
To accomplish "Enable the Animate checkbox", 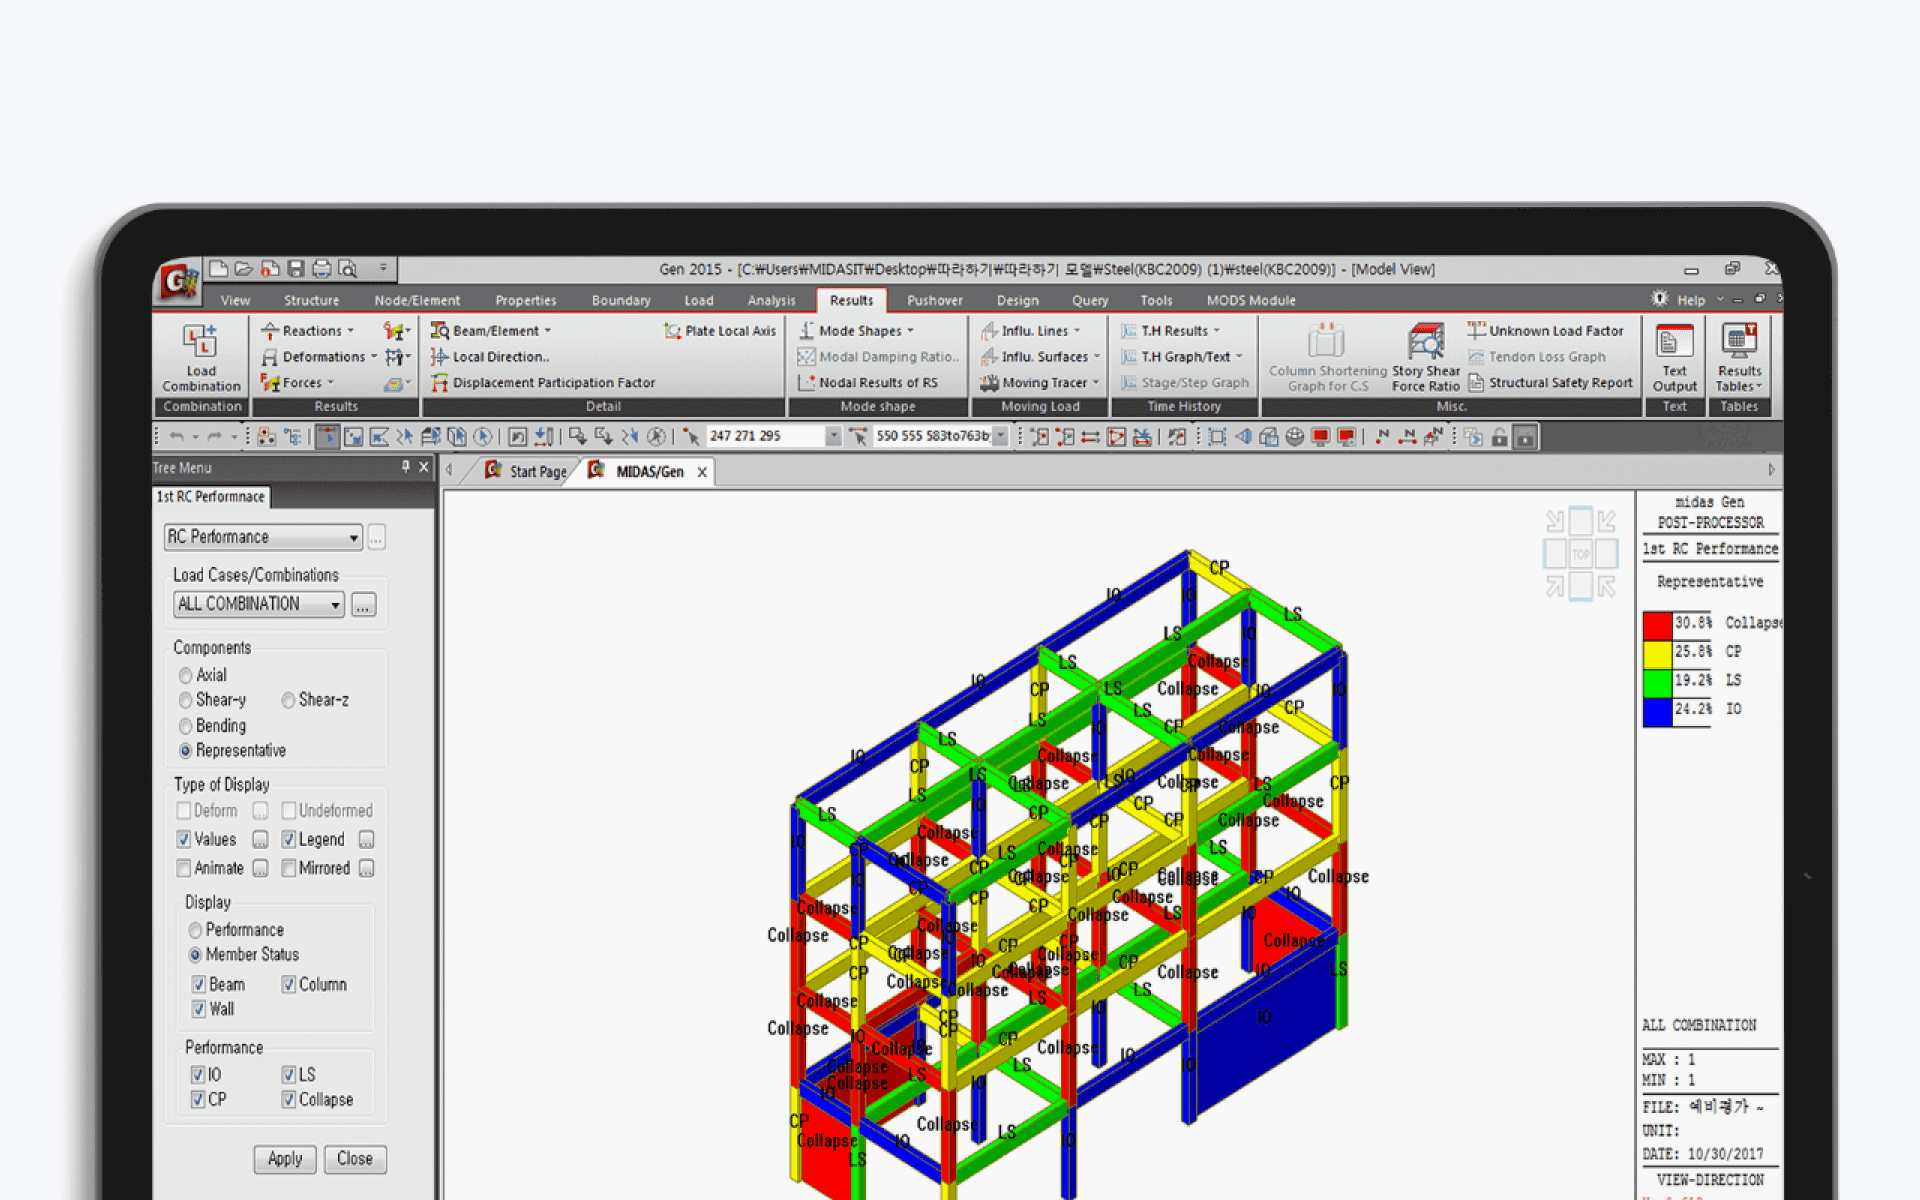I will pyautogui.click(x=184, y=869).
